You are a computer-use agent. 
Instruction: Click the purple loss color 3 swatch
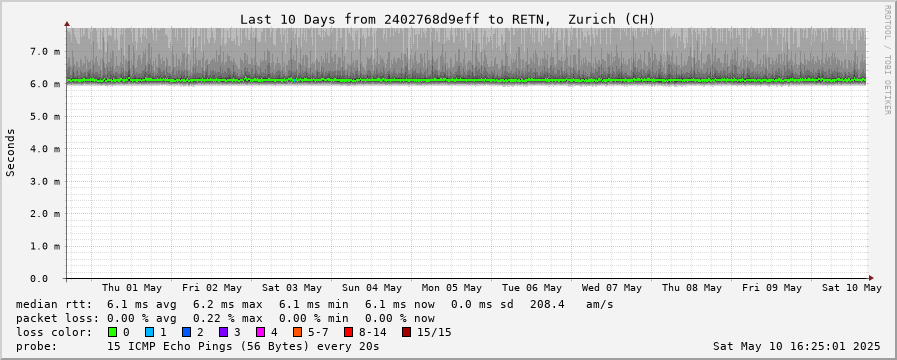click(x=223, y=332)
